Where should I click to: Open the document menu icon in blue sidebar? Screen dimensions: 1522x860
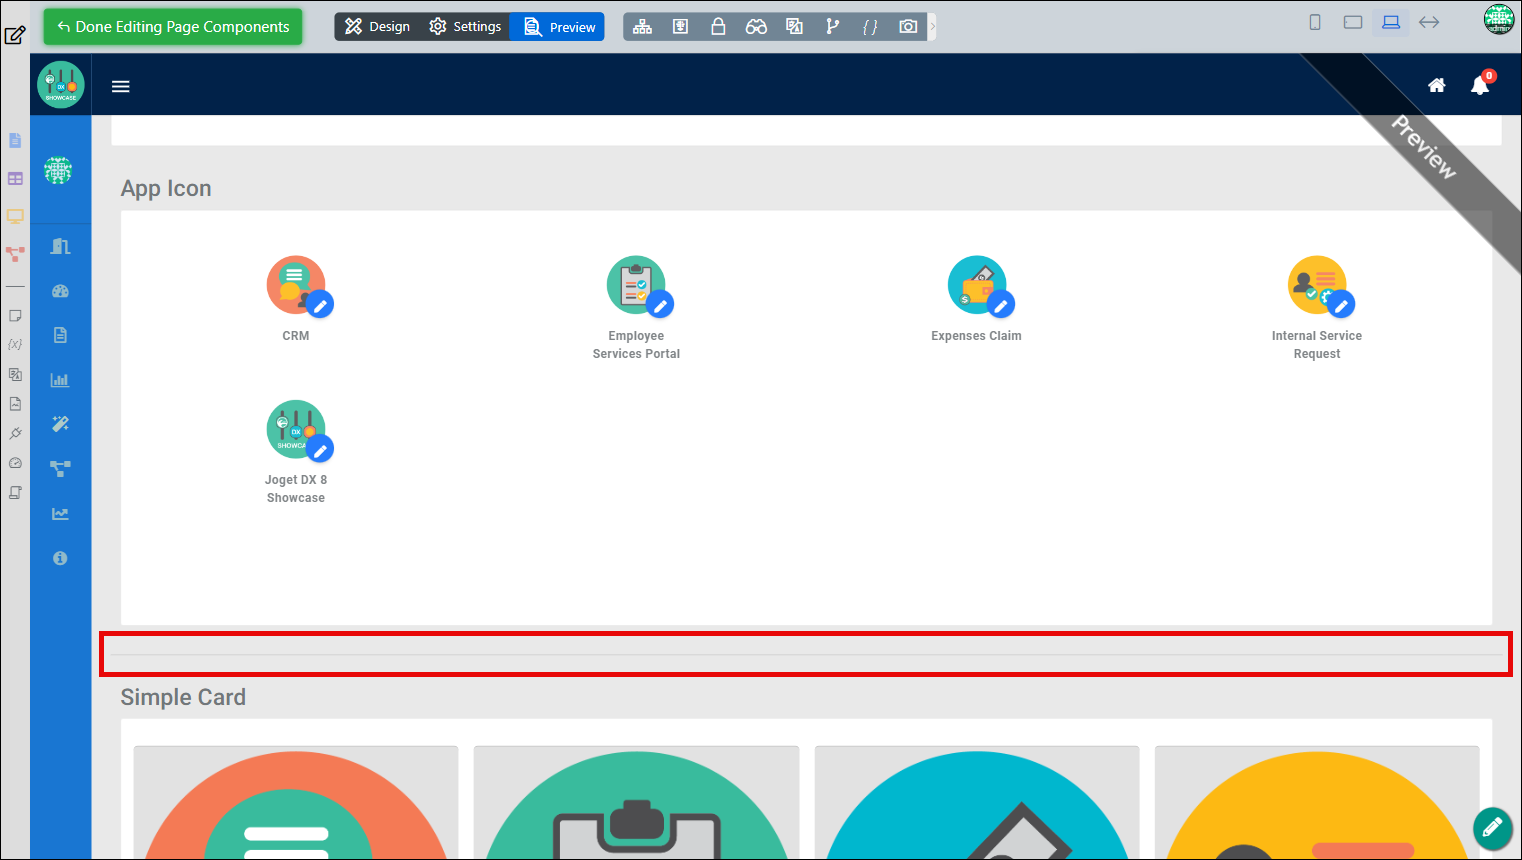[x=60, y=335]
